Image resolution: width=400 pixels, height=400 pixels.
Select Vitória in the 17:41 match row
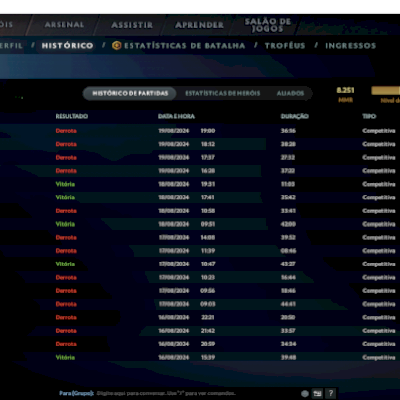coord(65,197)
